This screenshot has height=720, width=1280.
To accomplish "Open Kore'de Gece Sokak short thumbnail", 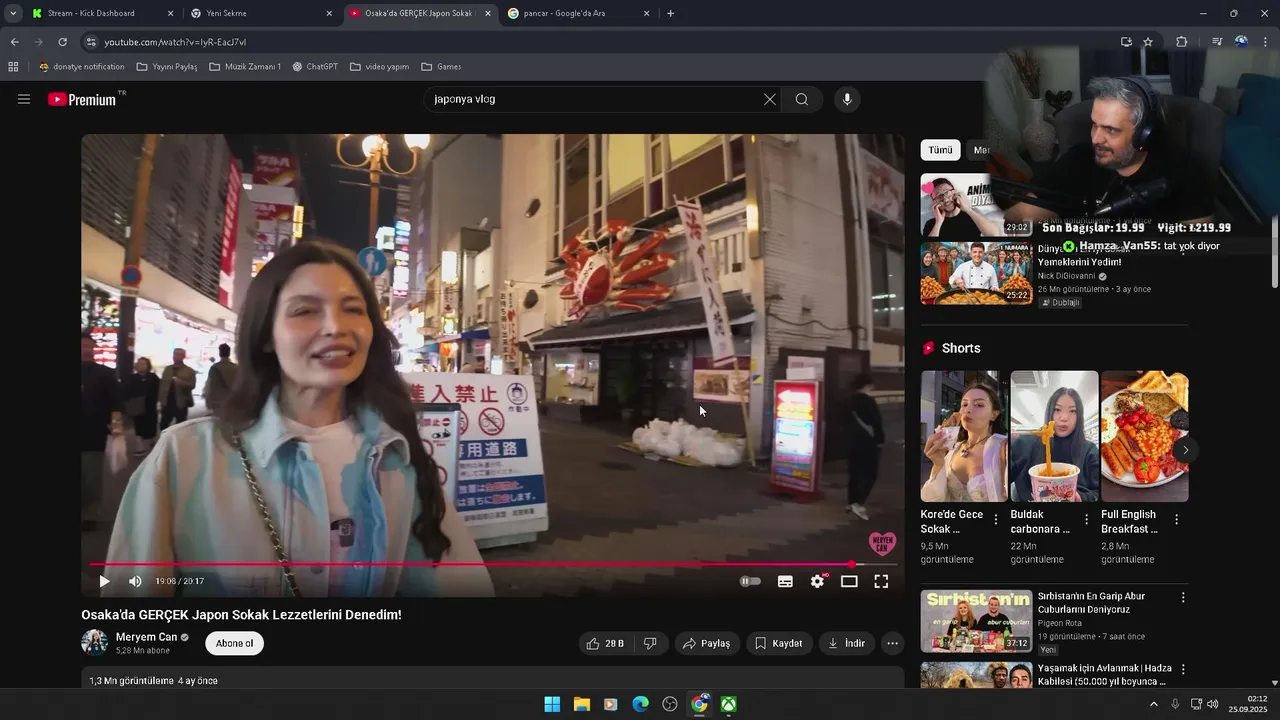I will [964, 436].
